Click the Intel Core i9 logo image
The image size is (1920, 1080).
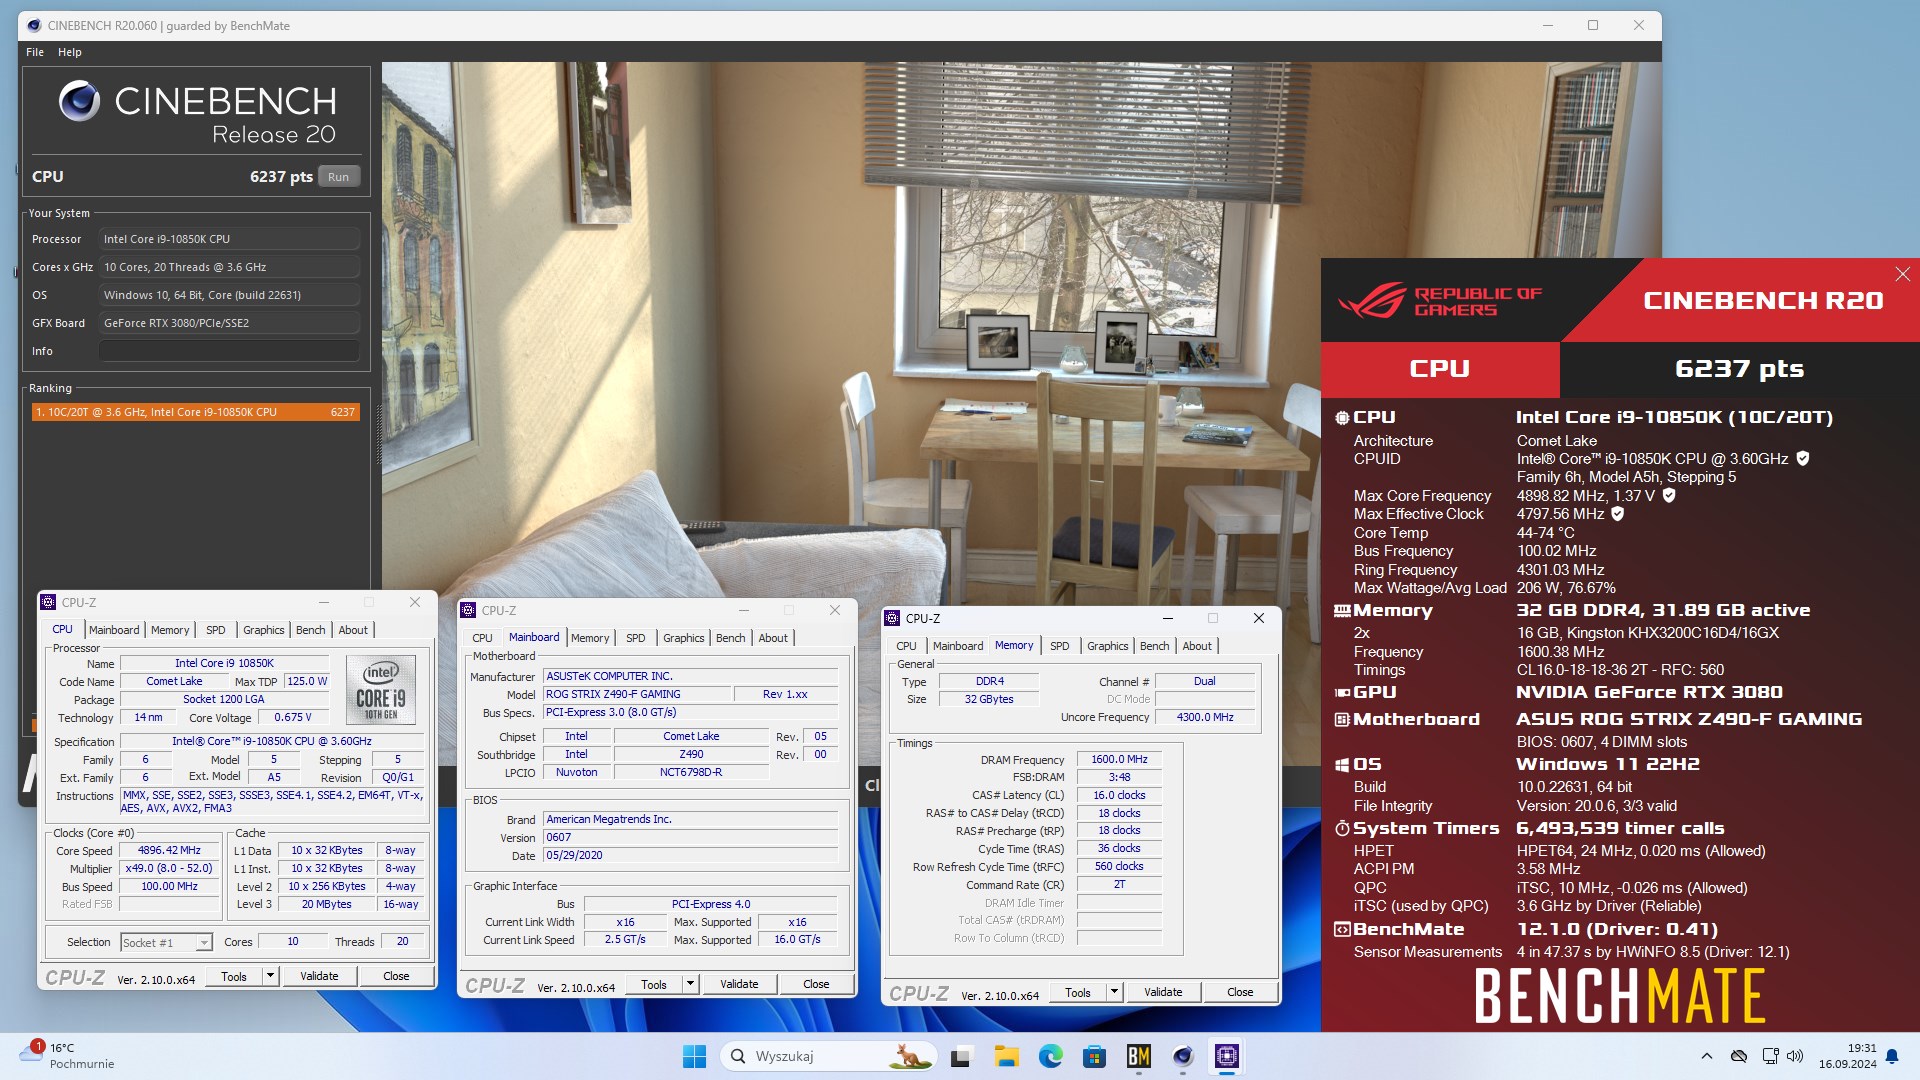coord(380,689)
